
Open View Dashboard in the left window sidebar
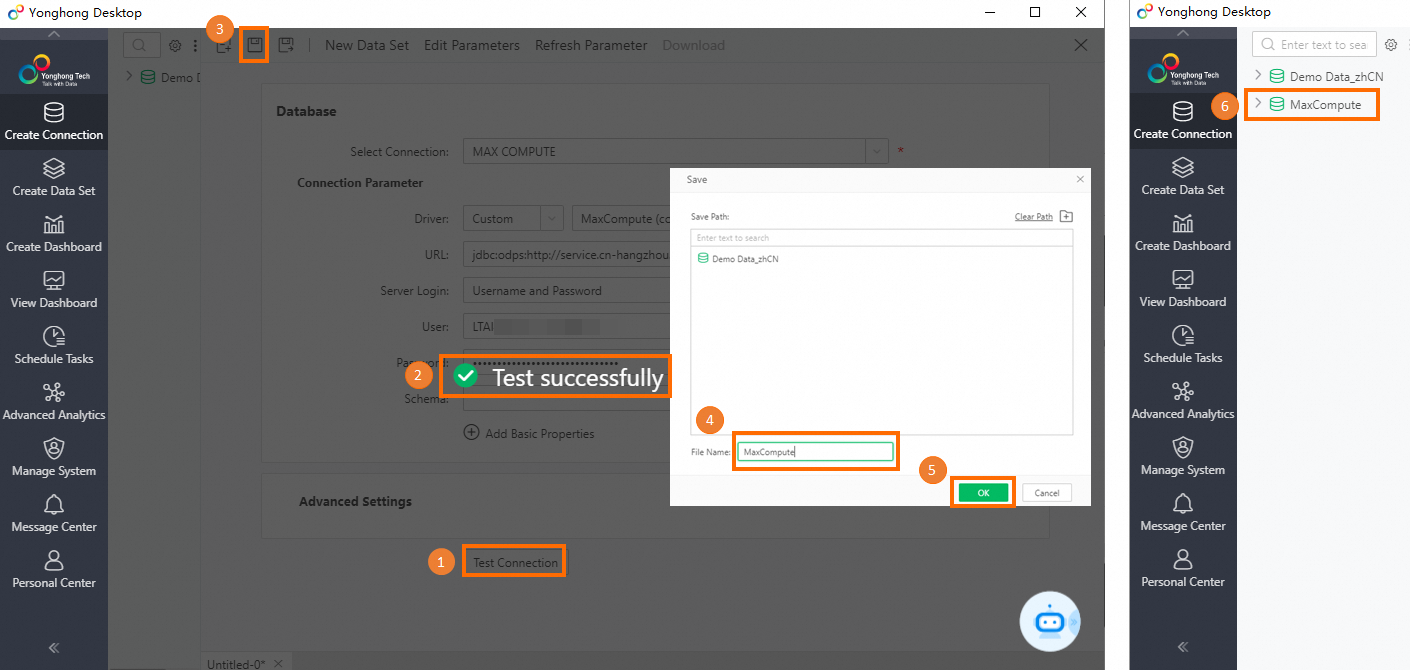tap(54, 290)
